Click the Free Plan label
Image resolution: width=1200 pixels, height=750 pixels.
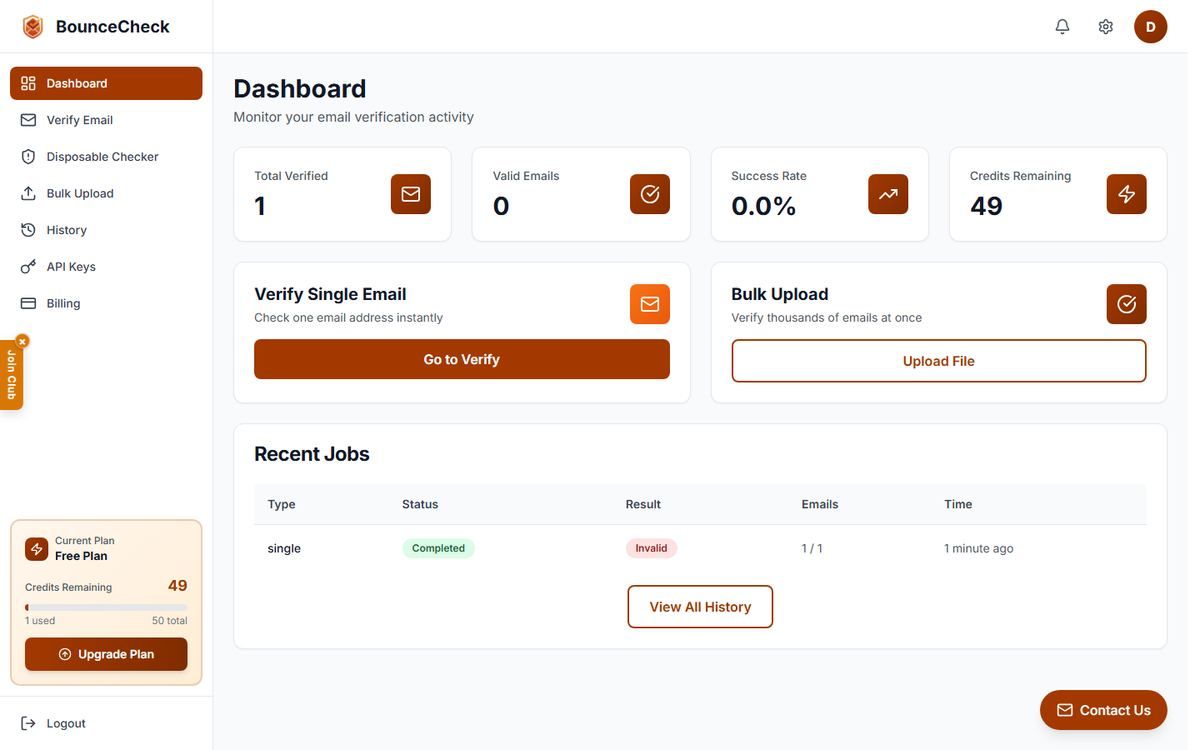pos(81,556)
